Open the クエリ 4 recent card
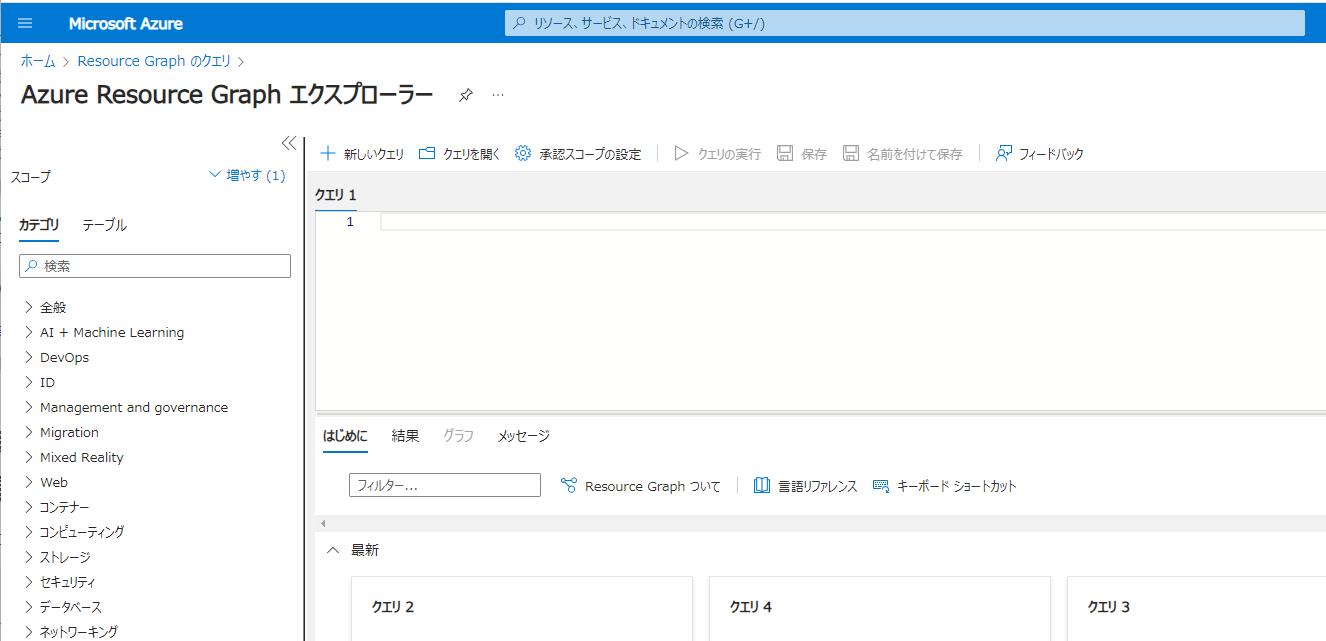This screenshot has width=1326, height=641. (880, 608)
